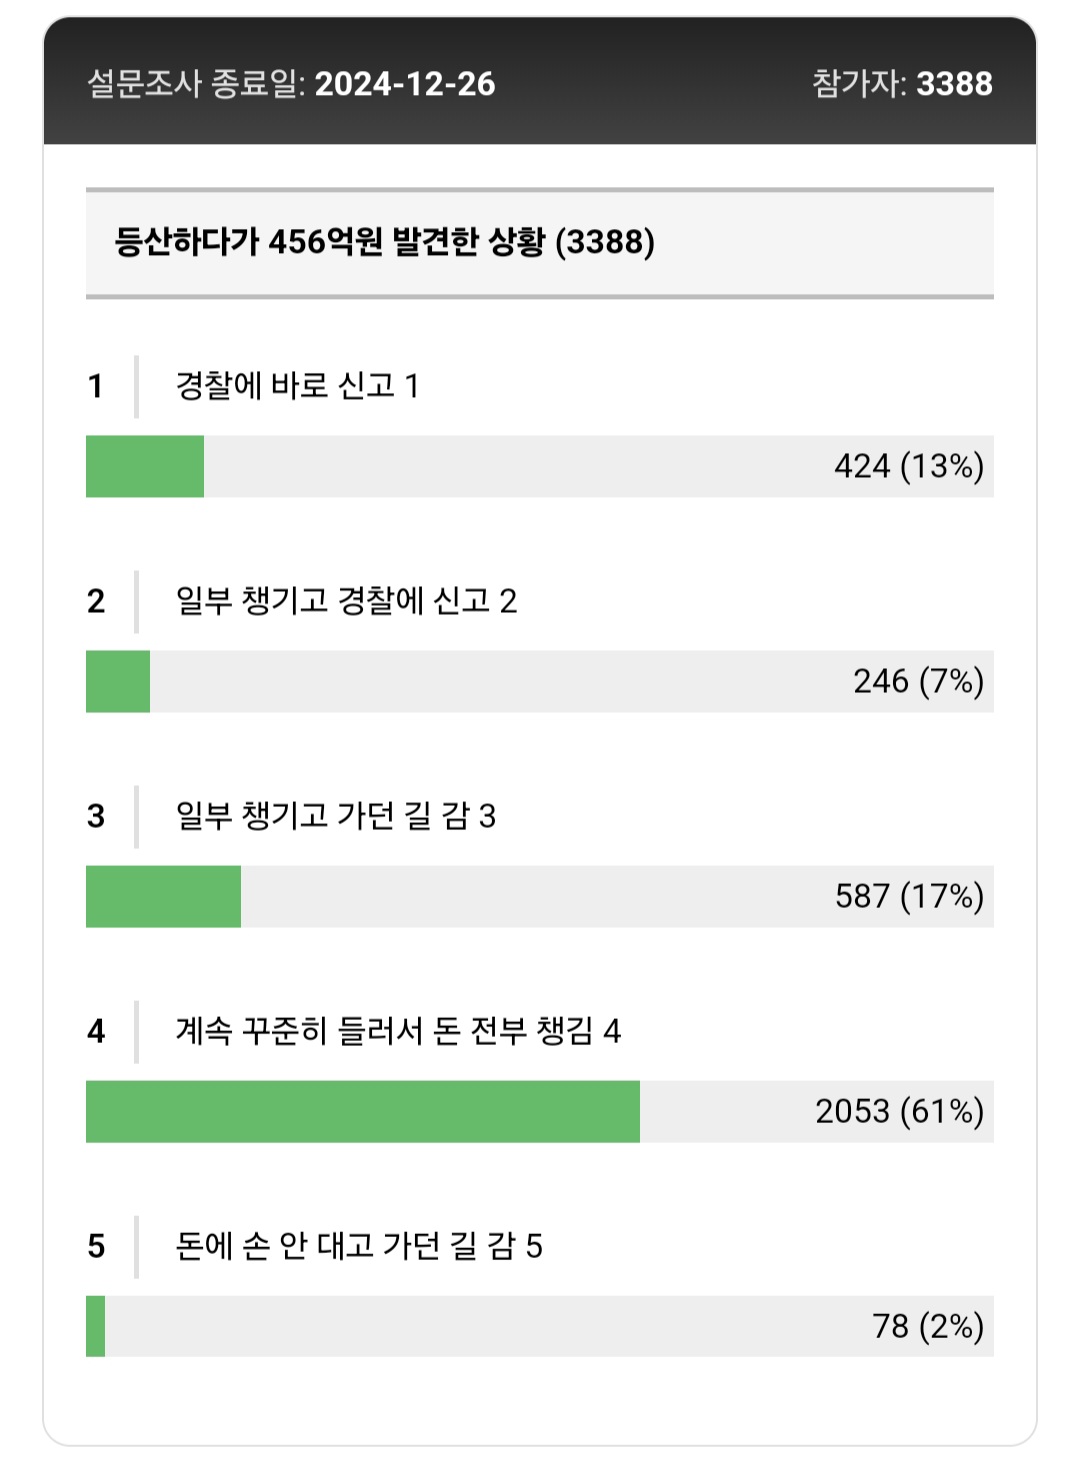Click green bar for option 3

(x=163, y=896)
